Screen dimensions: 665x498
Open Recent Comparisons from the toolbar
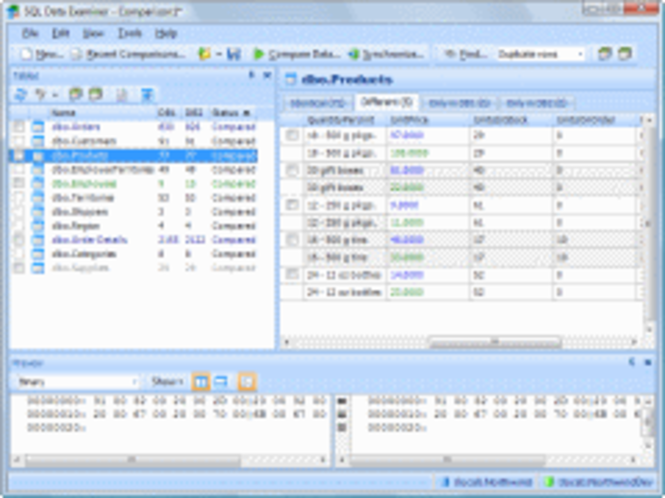pyautogui.click(x=129, y=54)
